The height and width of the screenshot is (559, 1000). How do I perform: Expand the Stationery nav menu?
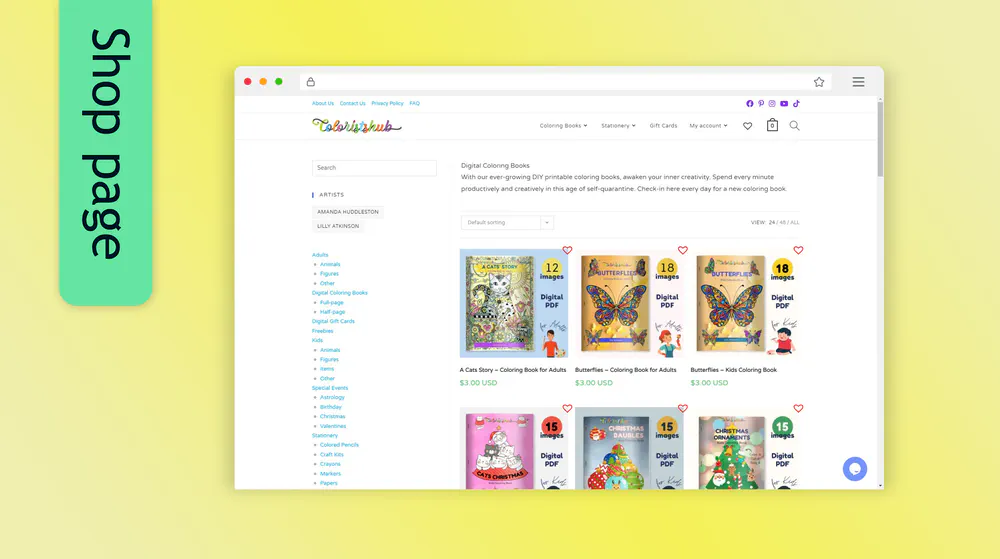click(x=618, y=126)
